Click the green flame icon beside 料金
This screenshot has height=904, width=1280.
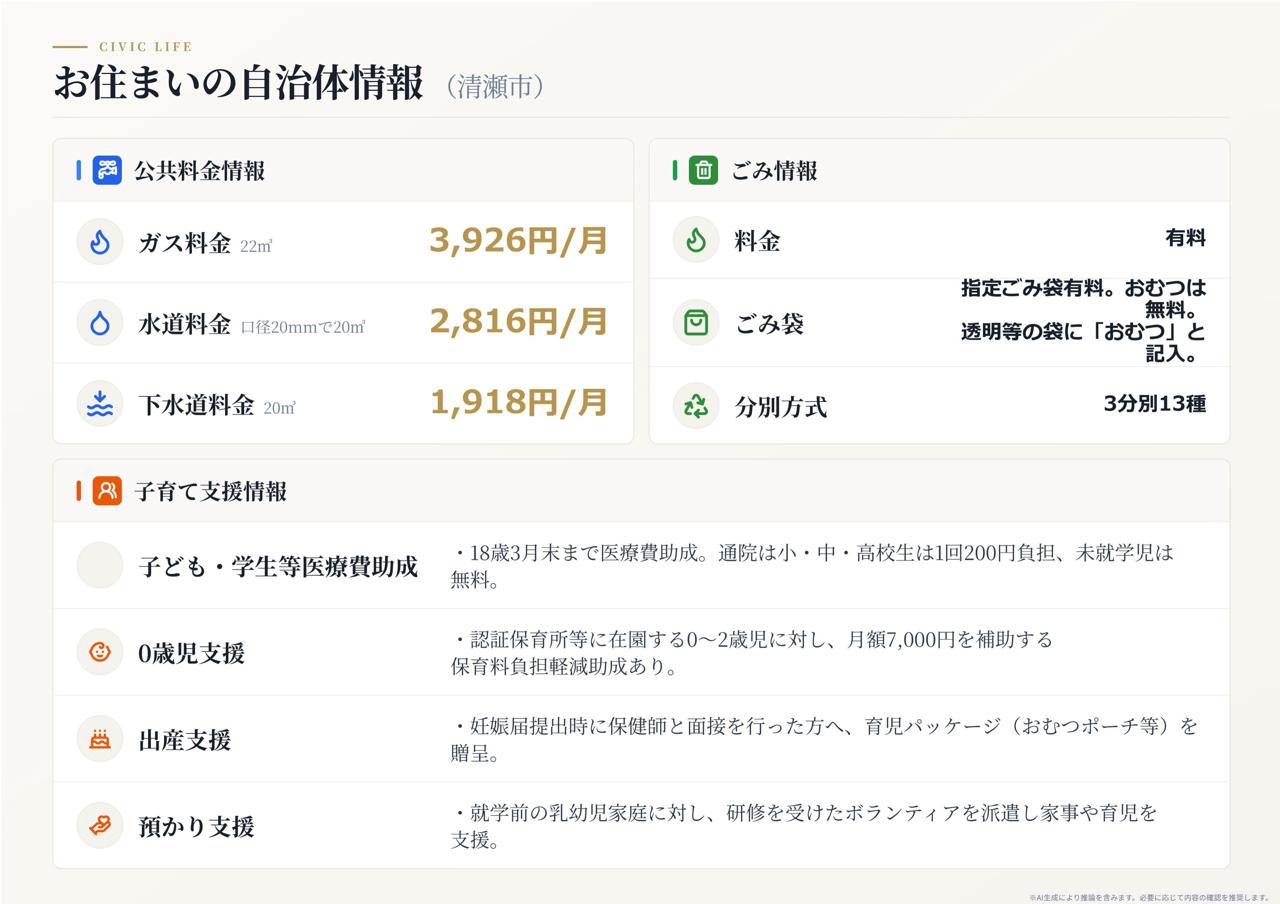[696, 240]
